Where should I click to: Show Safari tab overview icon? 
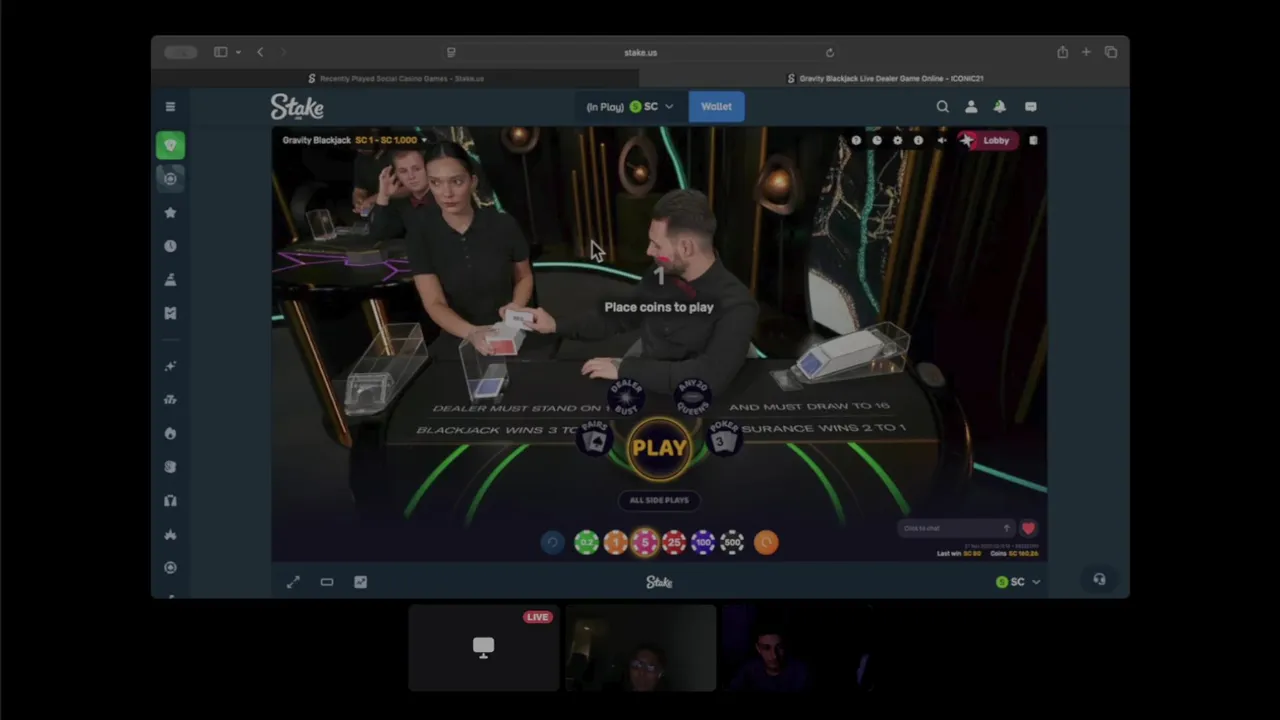(x=1111, y=52)
